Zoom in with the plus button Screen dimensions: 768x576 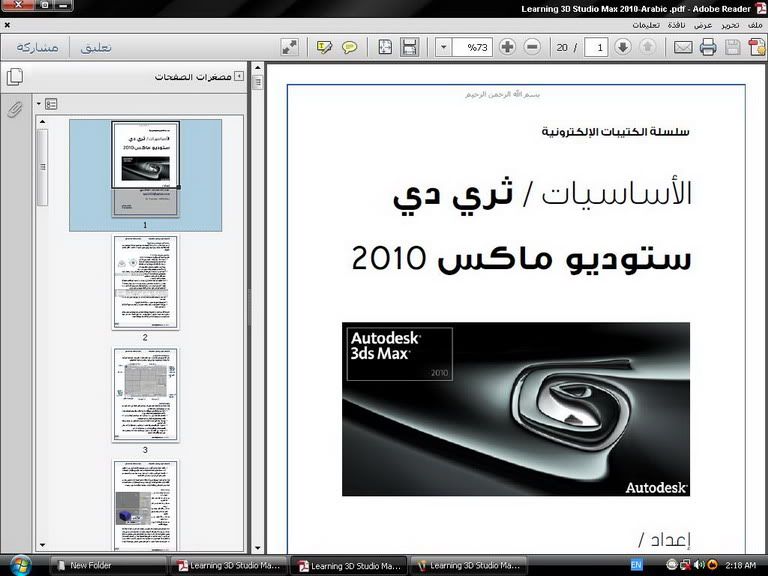click(507, 47)
